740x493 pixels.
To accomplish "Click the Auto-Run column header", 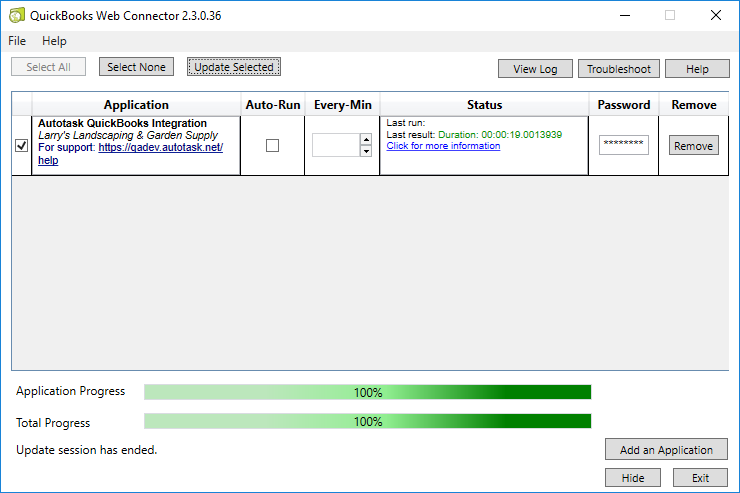I will [273, 105].
